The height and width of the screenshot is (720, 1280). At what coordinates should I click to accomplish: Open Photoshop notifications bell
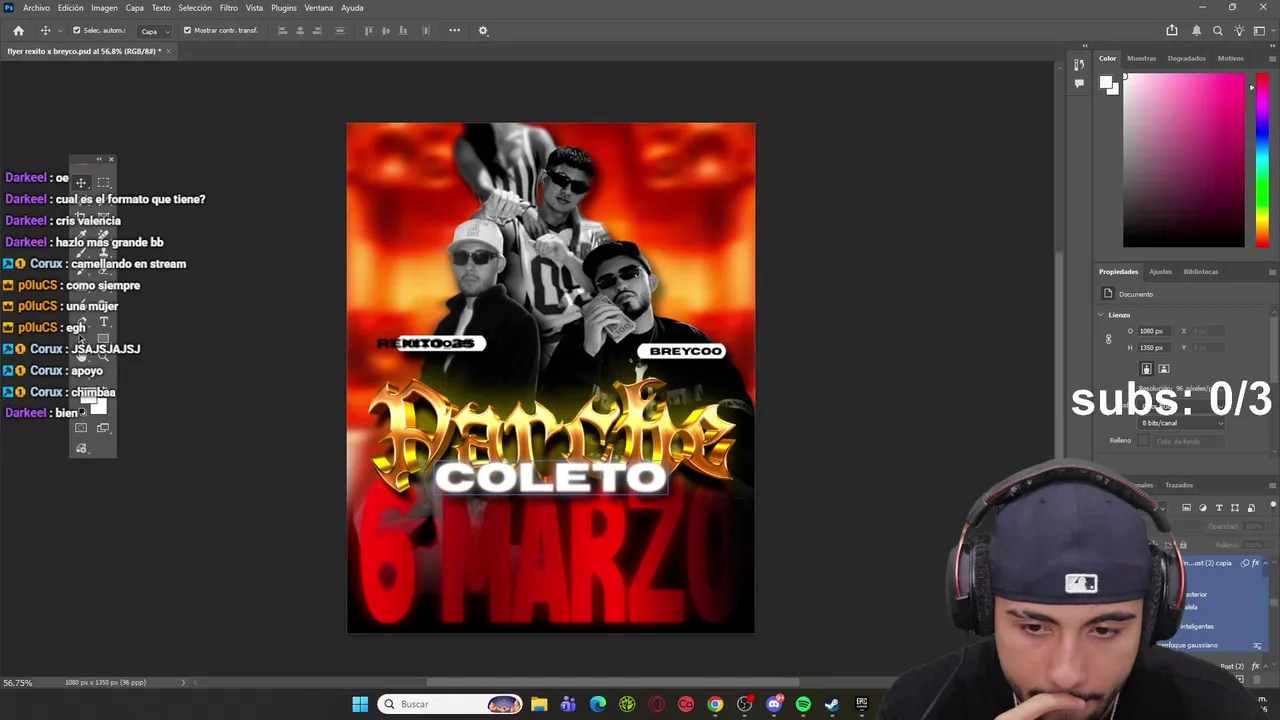click(1197, 30)
